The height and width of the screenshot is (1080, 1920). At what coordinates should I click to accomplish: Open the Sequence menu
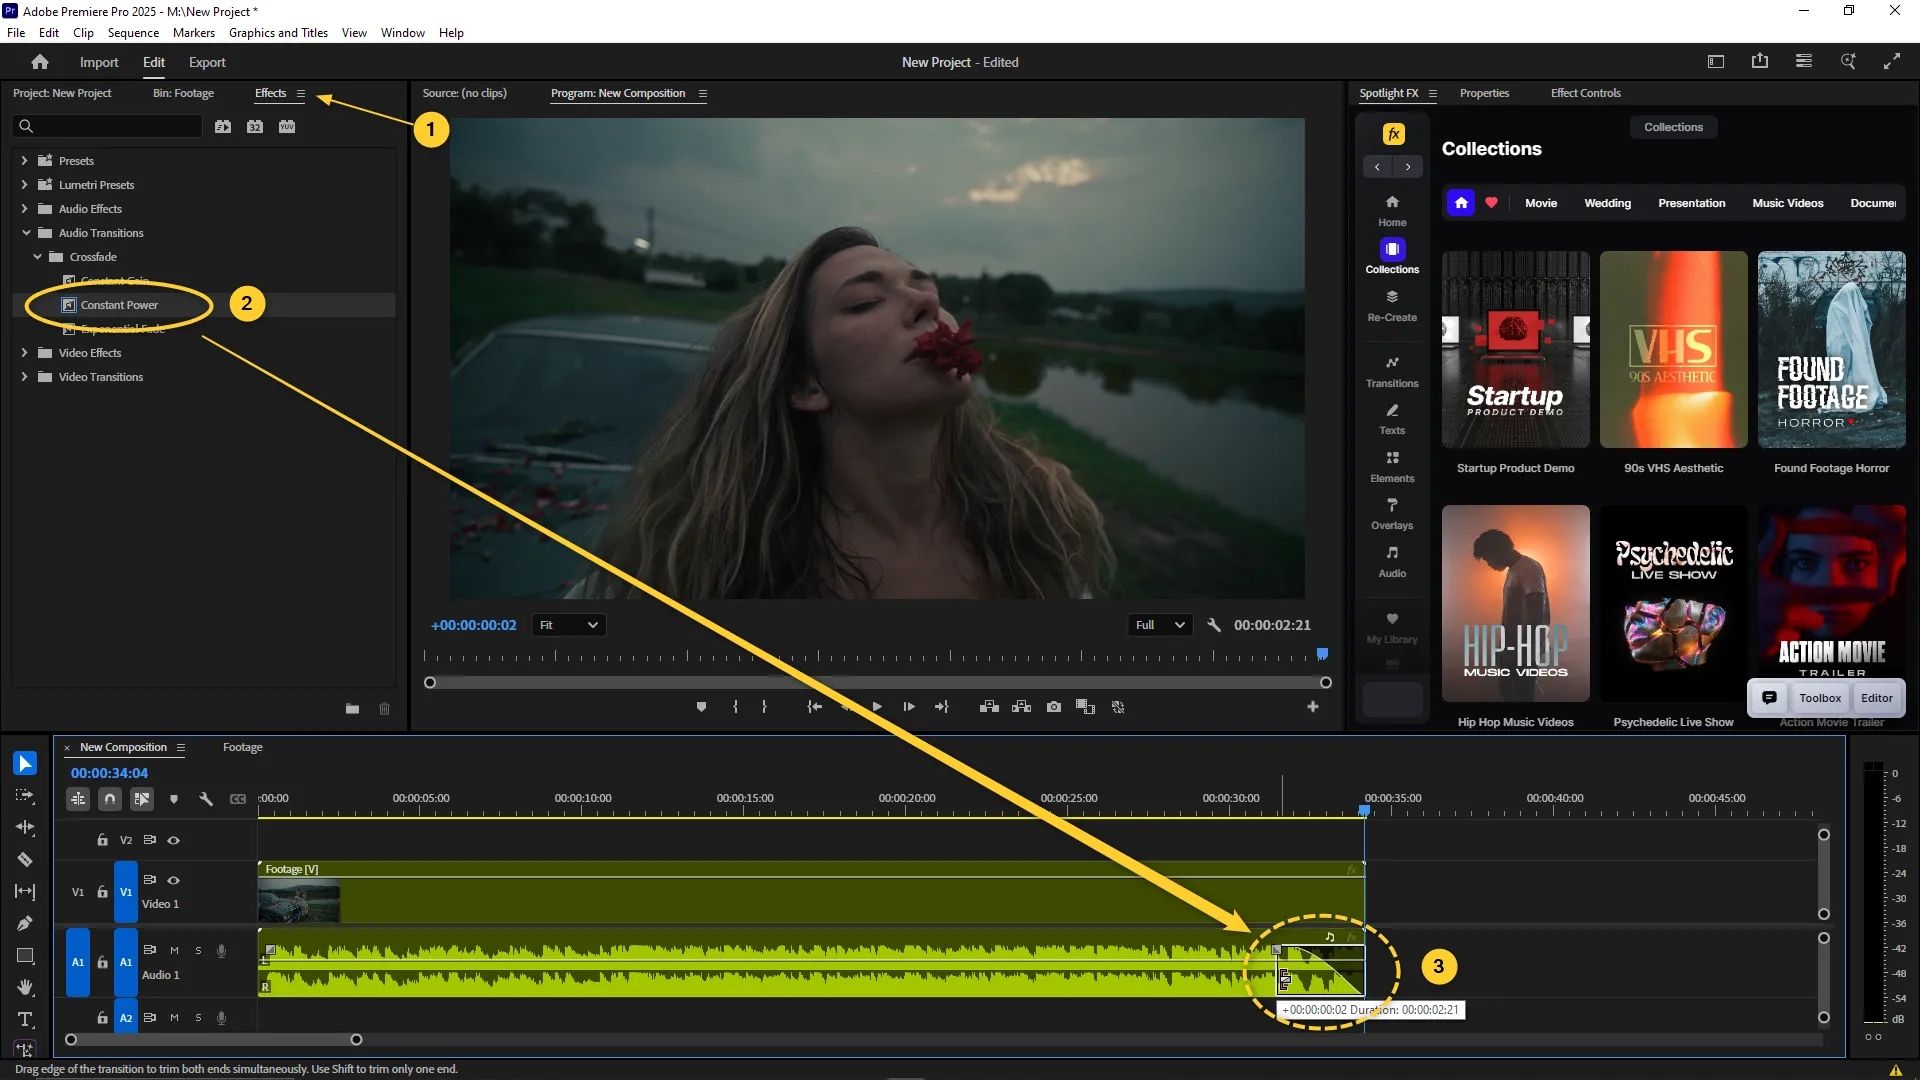point(133,33)
